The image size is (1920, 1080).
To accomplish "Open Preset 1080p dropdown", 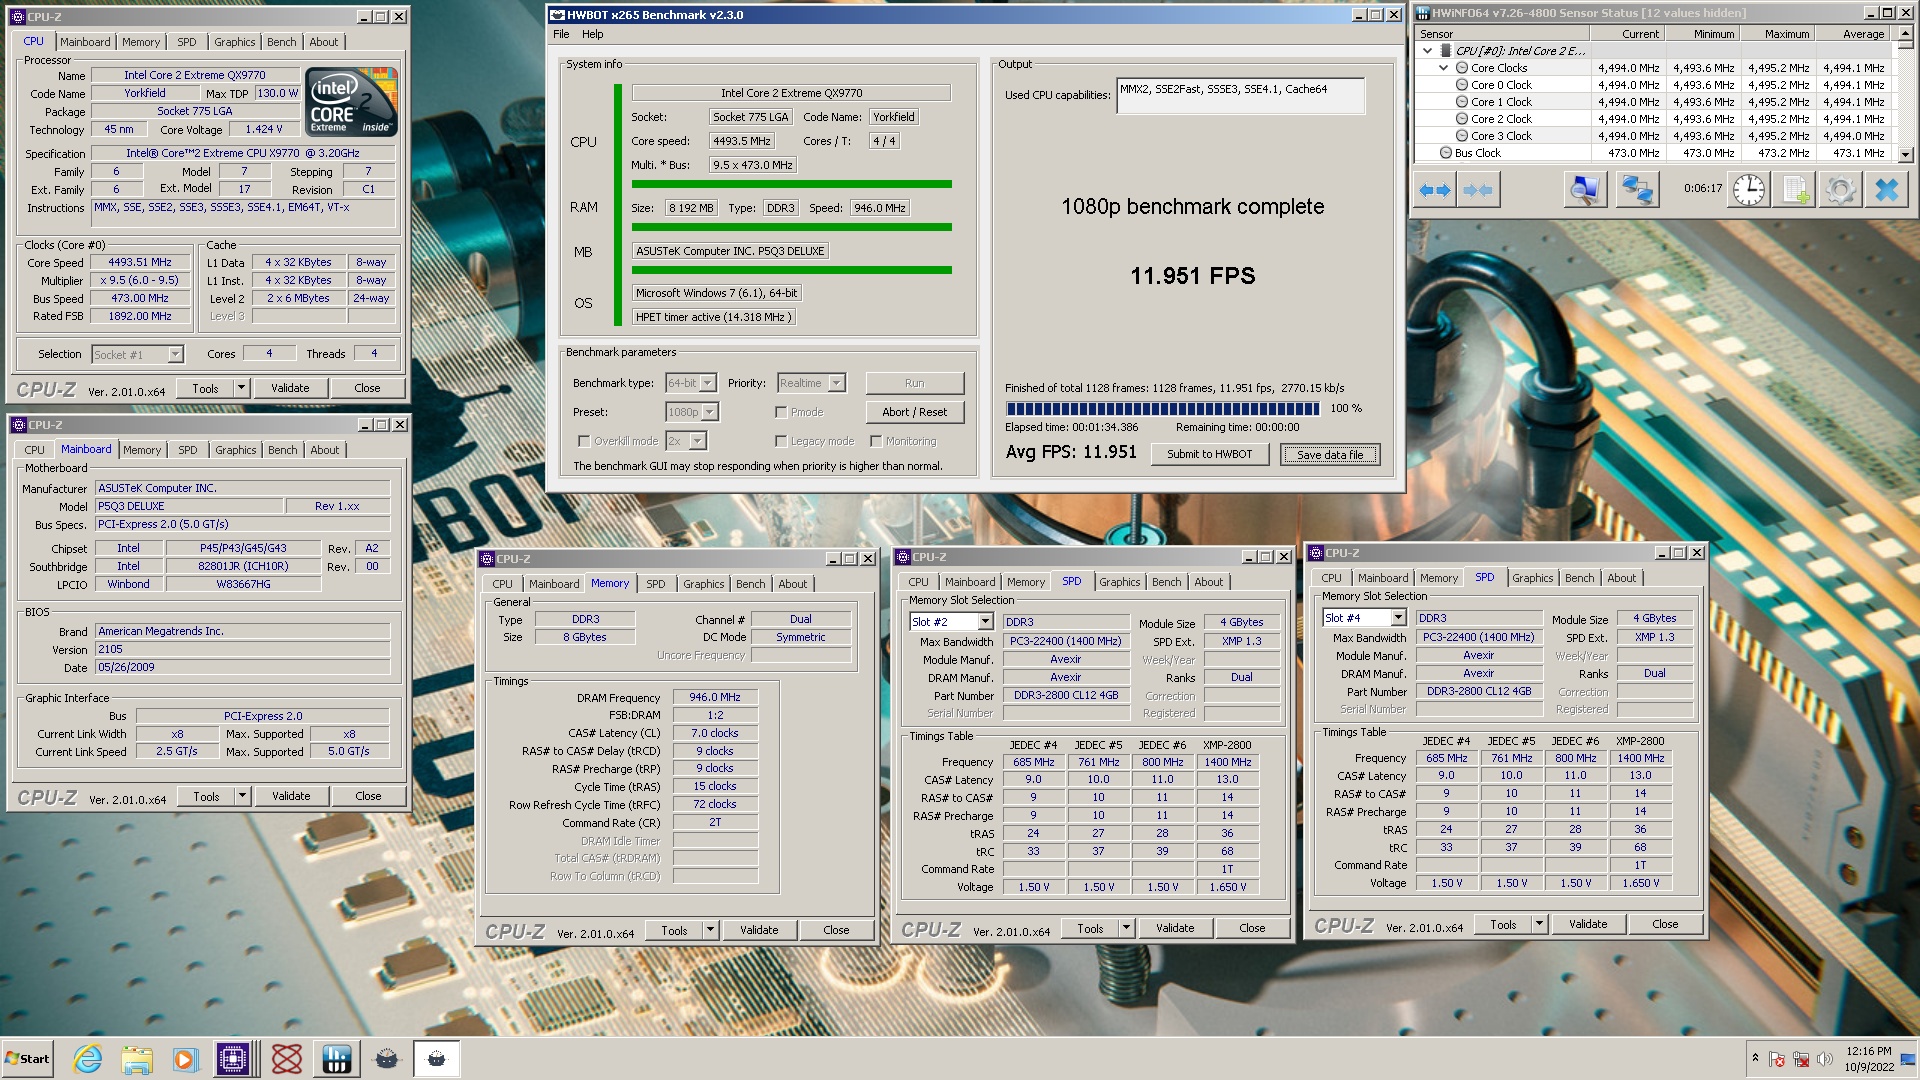I will pos(710,412).
